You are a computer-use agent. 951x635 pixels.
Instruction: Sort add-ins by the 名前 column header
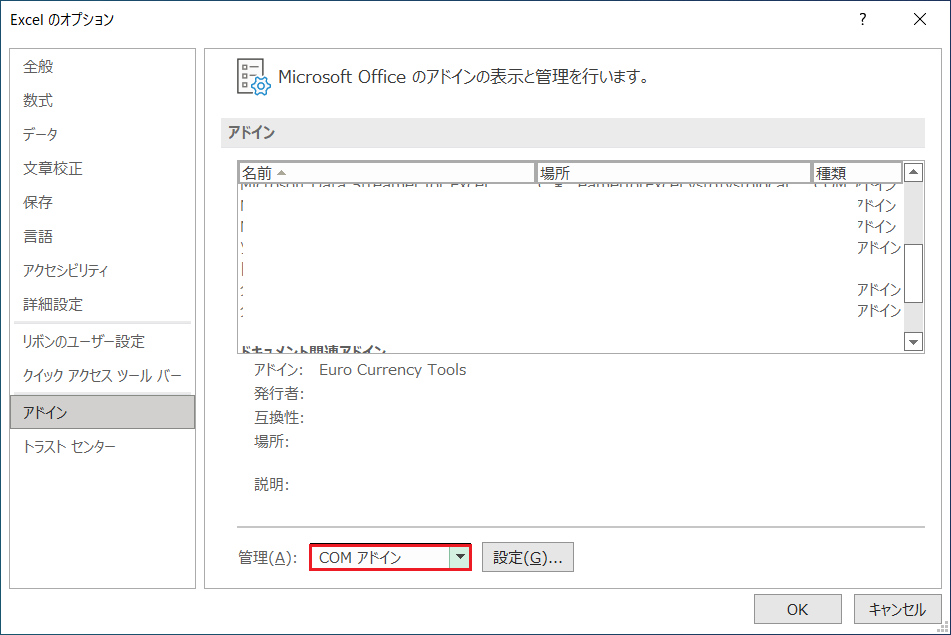tap(386, 173)
